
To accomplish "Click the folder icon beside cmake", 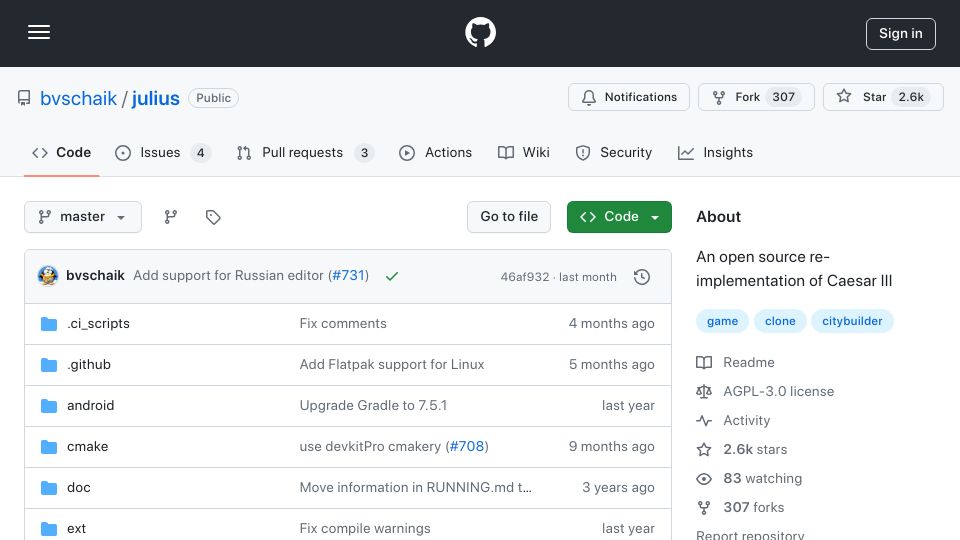I will click(x=49, y=447).
